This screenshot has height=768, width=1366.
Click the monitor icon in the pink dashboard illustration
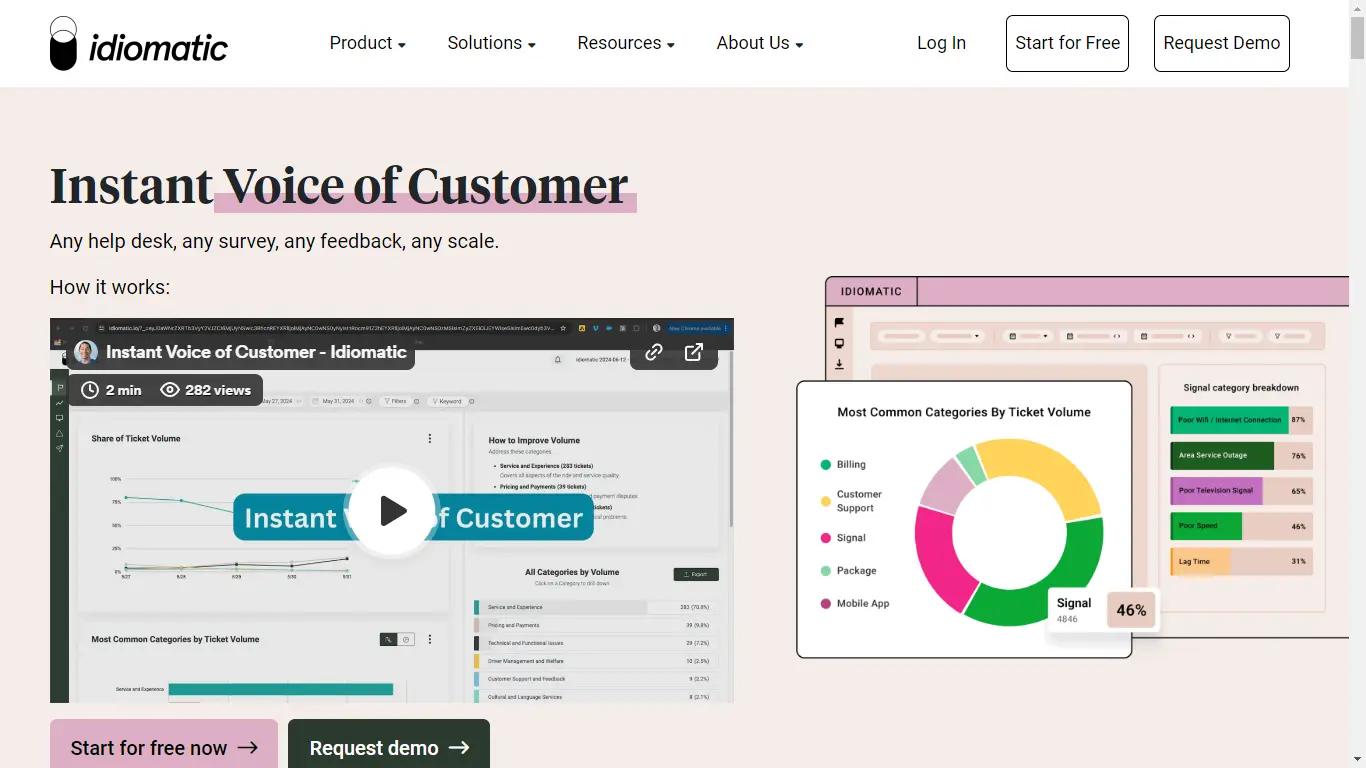[839, 343]
